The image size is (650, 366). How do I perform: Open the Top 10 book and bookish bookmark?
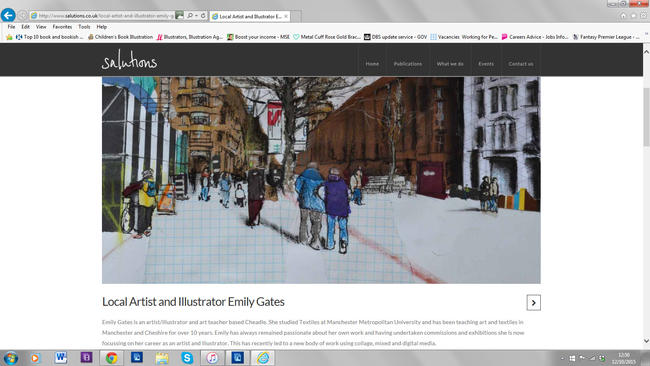point(49,37)
